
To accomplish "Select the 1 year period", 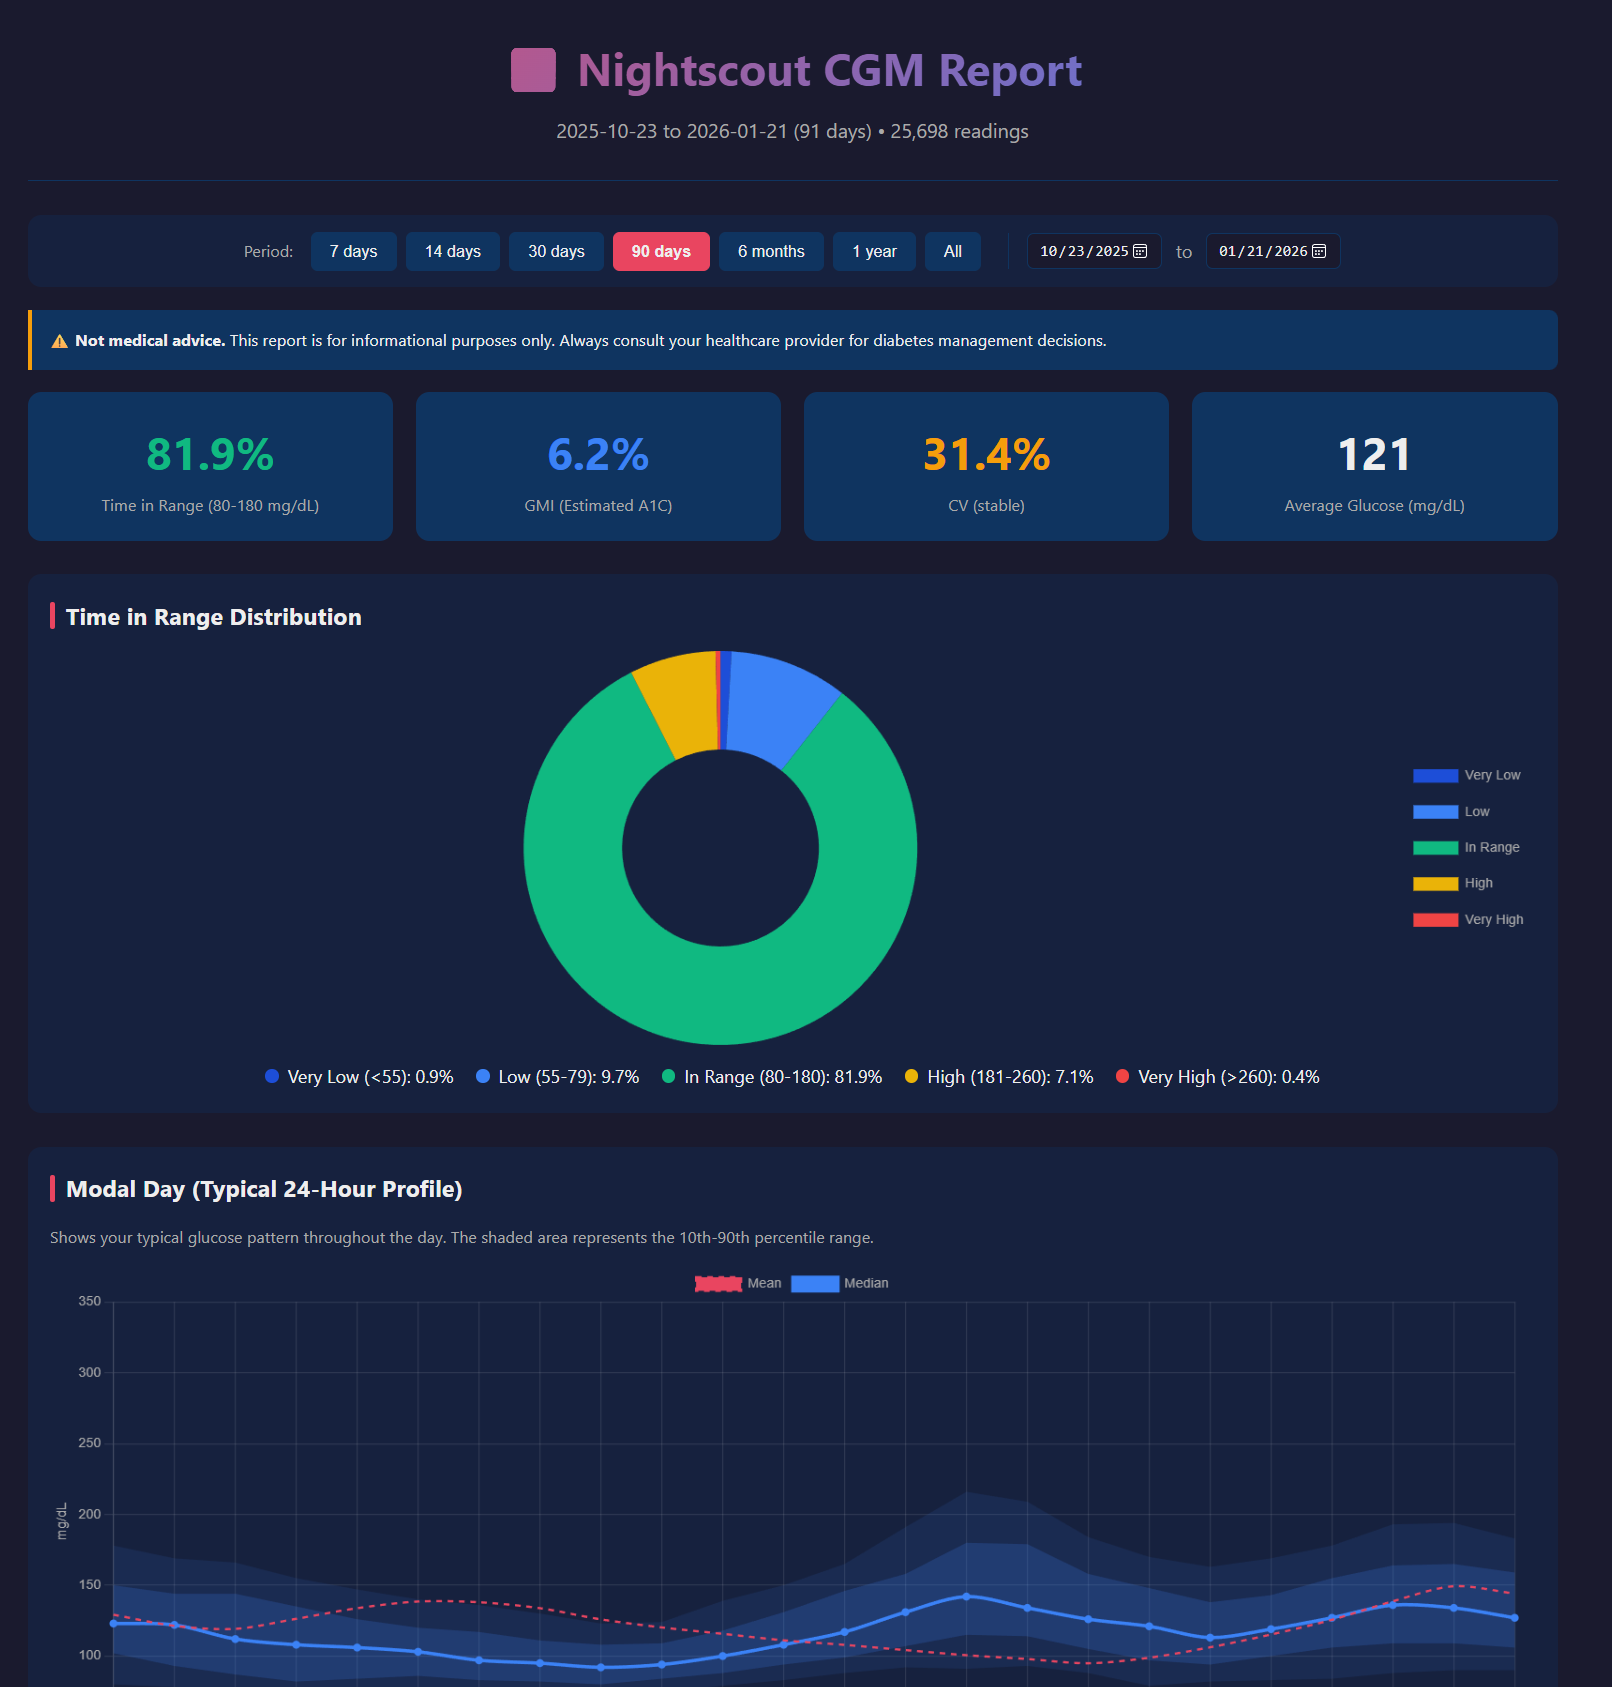I will 873,252.
